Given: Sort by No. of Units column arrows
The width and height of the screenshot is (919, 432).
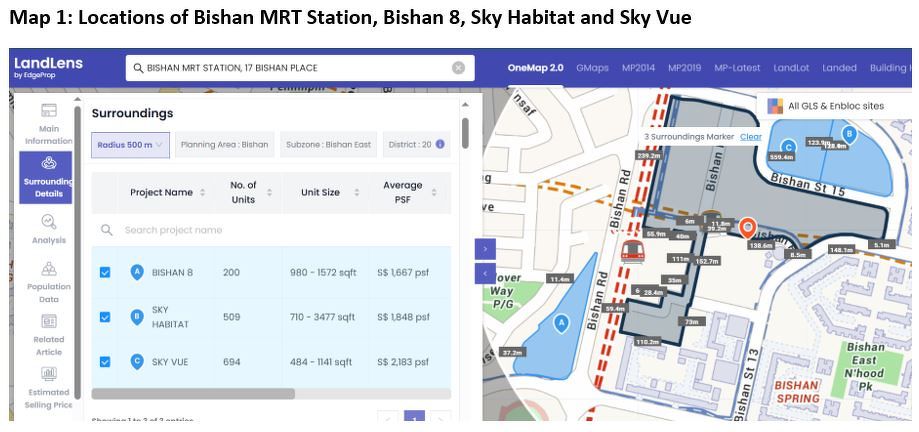Looking at the screenshot, I should click(x=270, y=192).
